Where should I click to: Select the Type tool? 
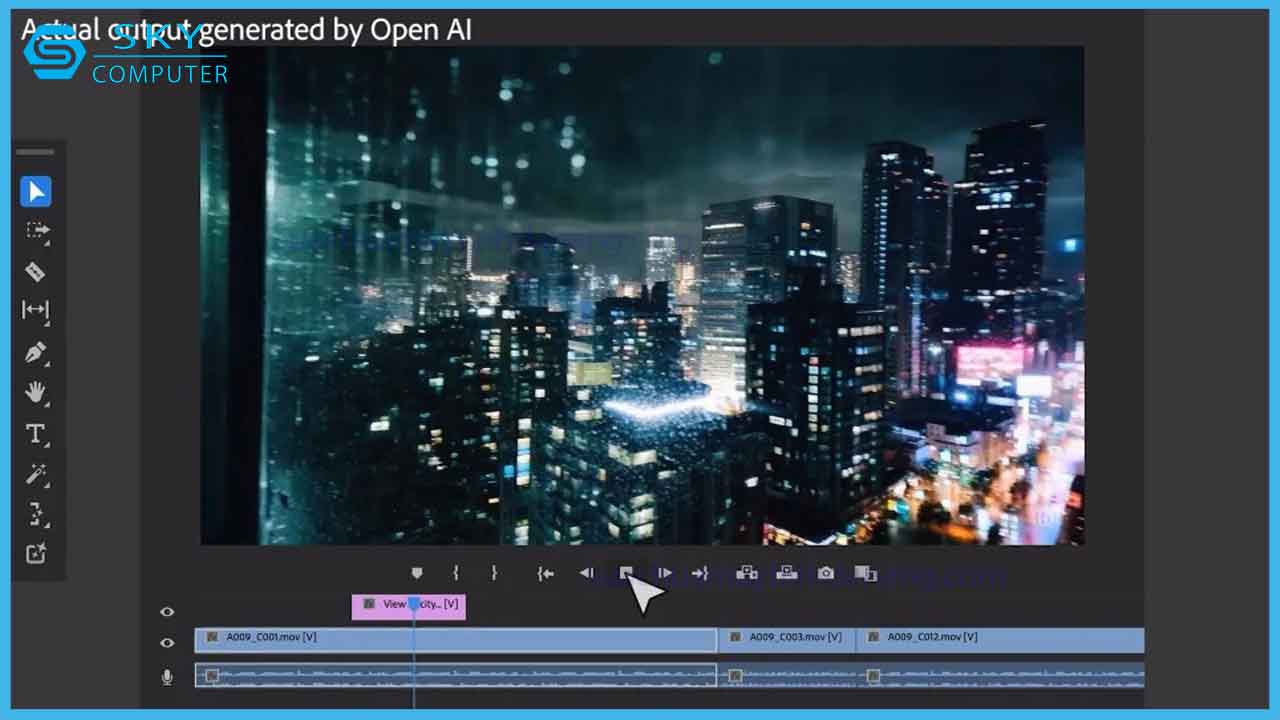tap(36, 433)
